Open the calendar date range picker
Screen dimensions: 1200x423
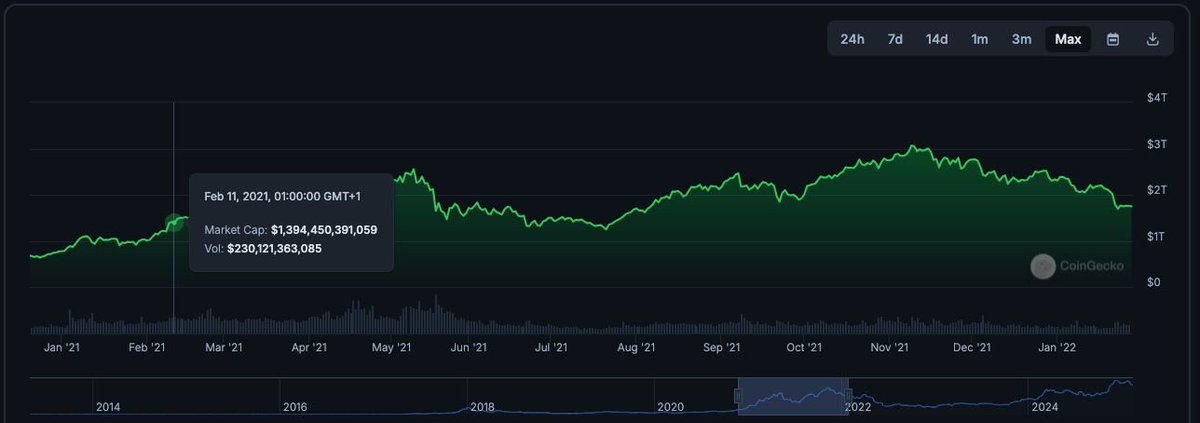pyautogui.click(x=1113, y=39)
